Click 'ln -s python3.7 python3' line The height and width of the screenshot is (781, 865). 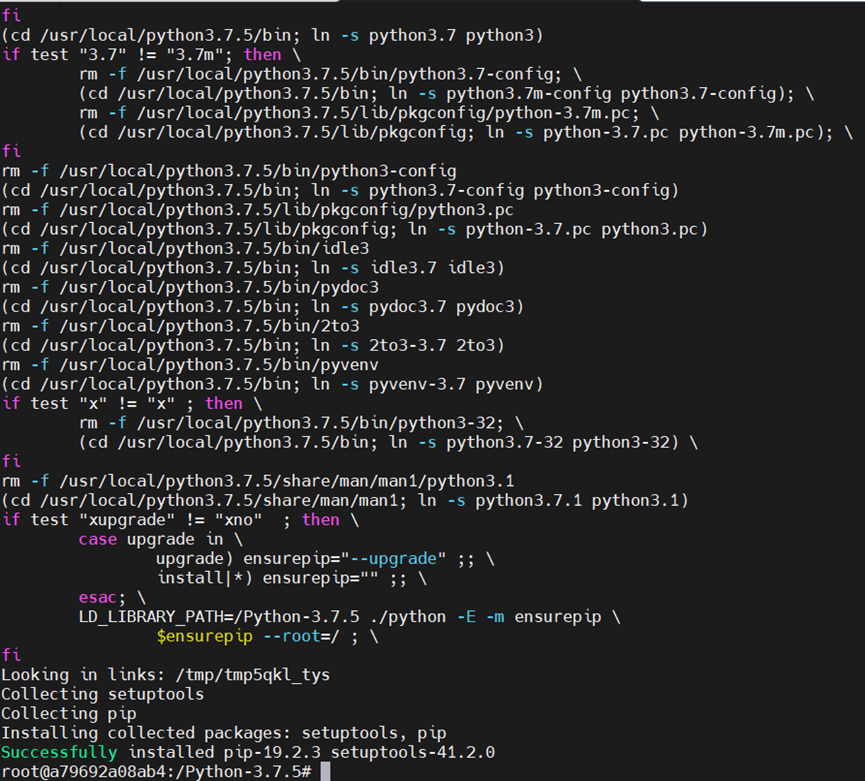273,36
